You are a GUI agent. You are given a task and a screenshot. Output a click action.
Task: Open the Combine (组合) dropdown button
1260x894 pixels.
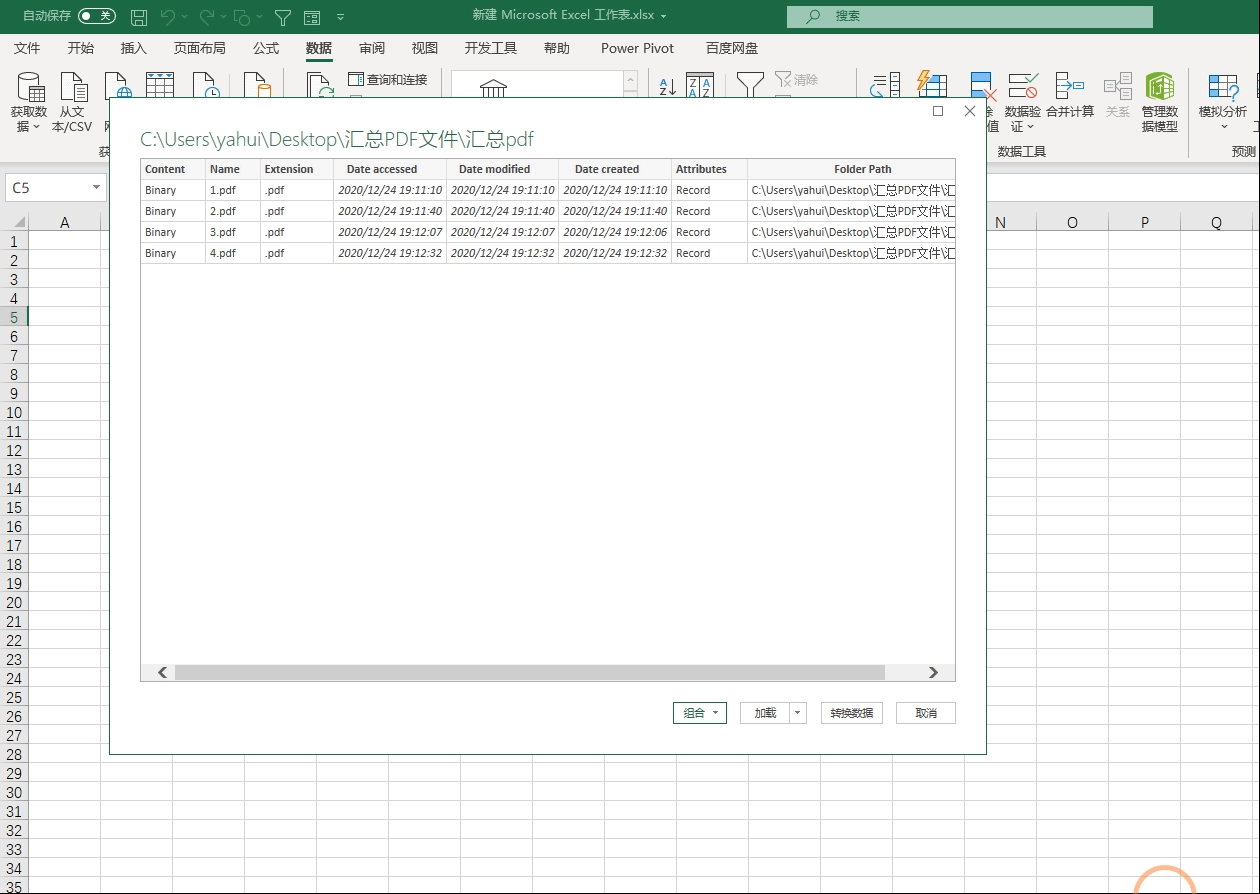click(x=700, y=713)
